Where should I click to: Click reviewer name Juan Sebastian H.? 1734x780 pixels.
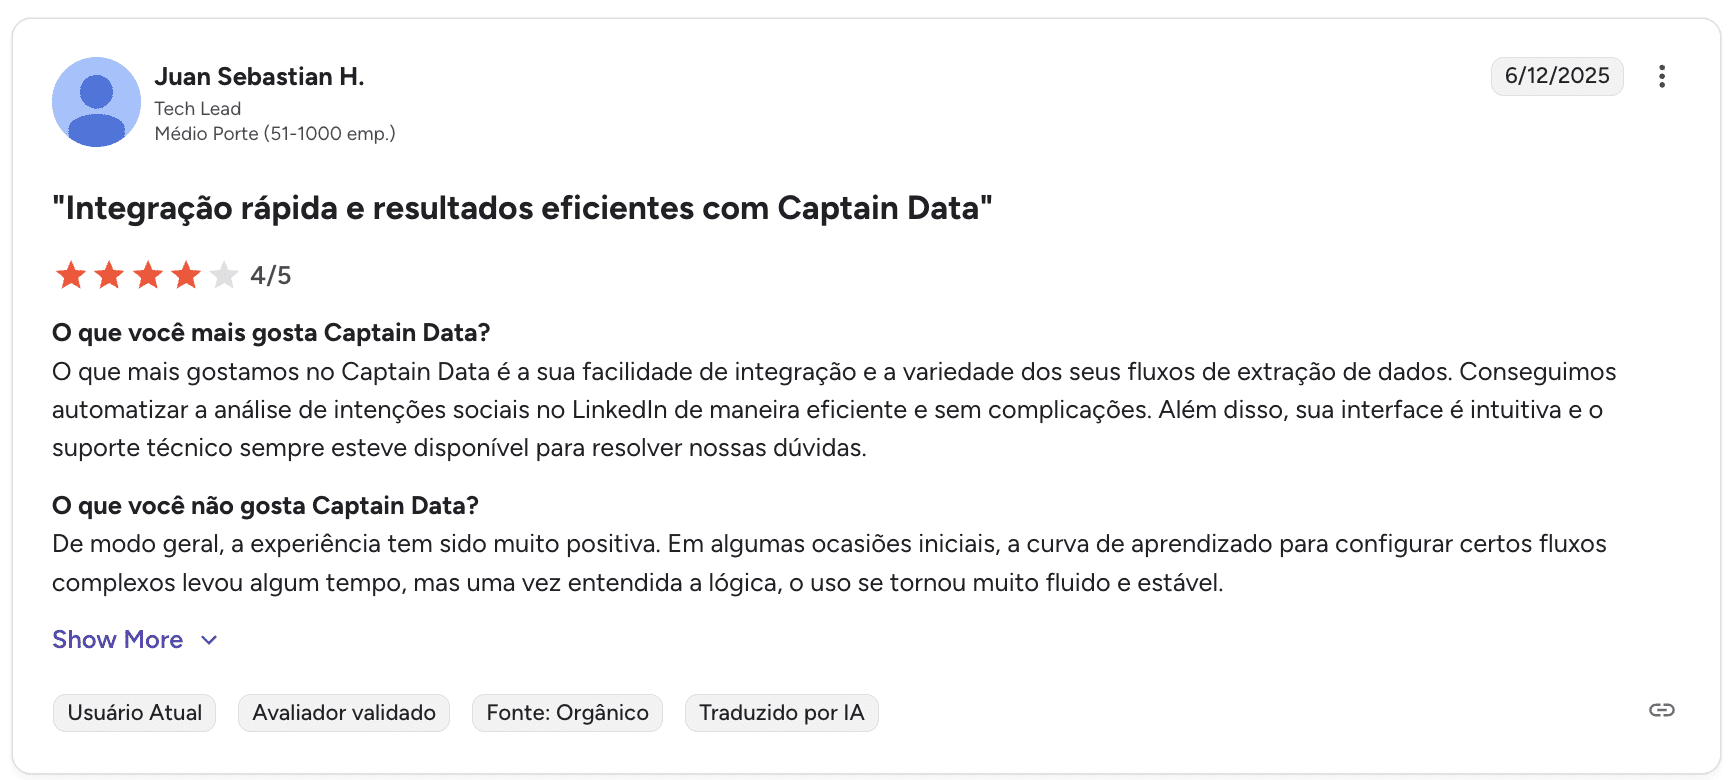[259, 77]
